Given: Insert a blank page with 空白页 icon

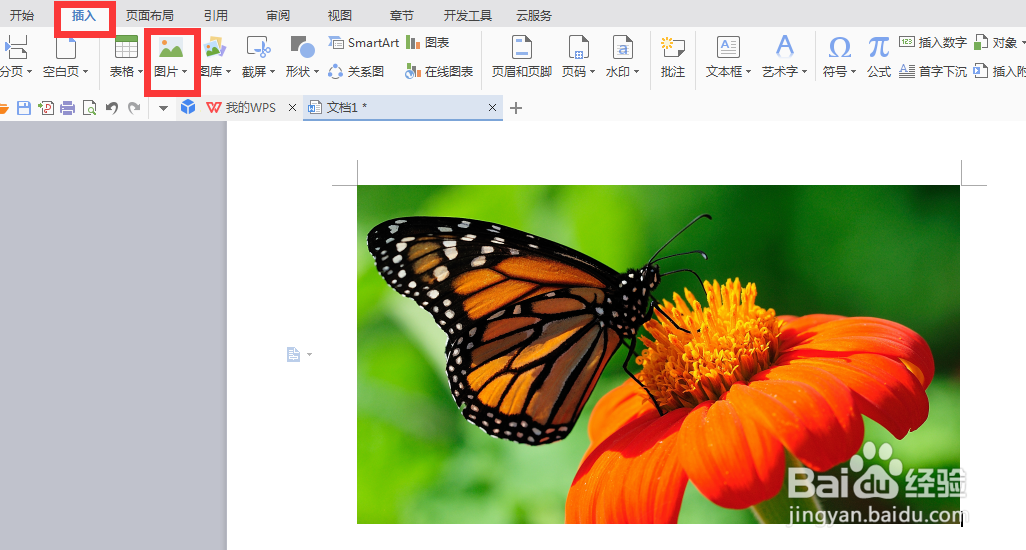Looking at the screenshot, I should coord(65,48).
